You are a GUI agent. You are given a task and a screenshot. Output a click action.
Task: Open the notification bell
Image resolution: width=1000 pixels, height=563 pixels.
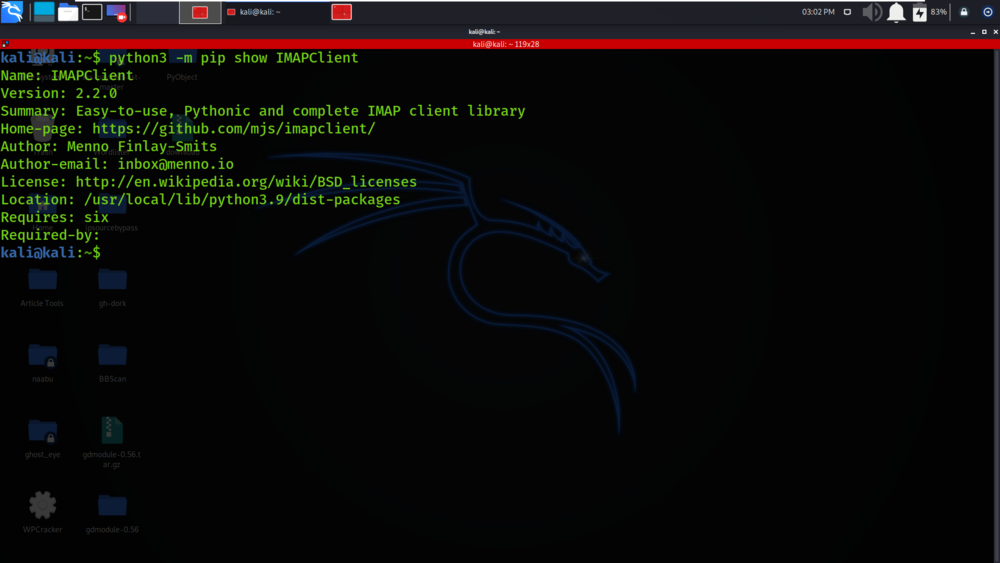point(896,12)
